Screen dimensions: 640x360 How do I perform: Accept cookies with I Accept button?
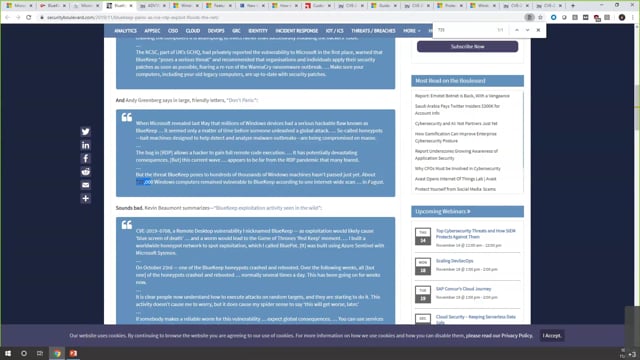coord(552,336)
